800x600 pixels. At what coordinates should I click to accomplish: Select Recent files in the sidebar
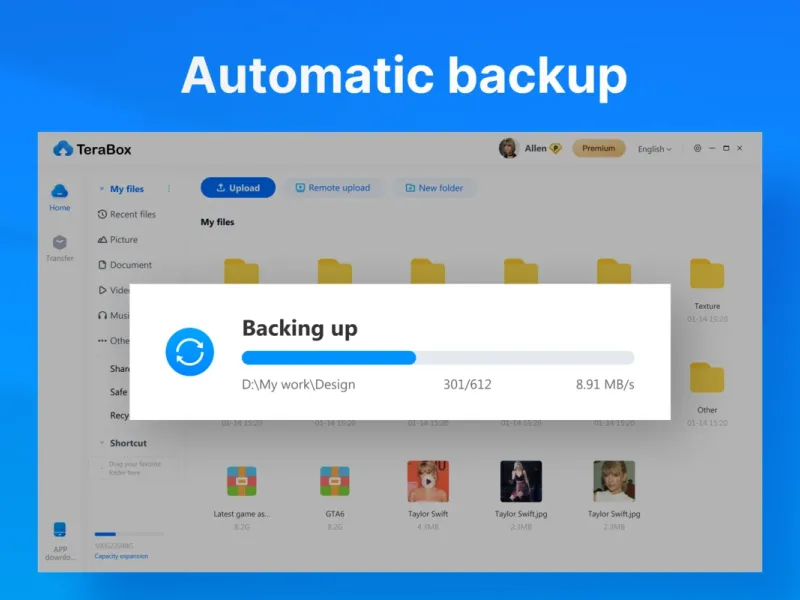pyautogui.click(x=133, y=214)
